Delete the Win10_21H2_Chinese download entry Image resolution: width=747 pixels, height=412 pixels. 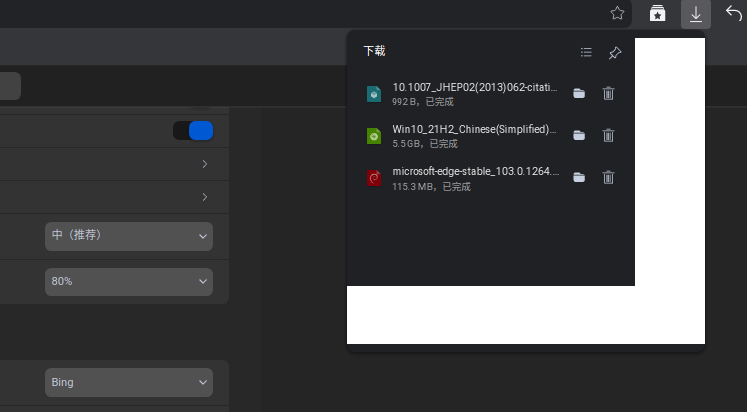pos(608,135)
